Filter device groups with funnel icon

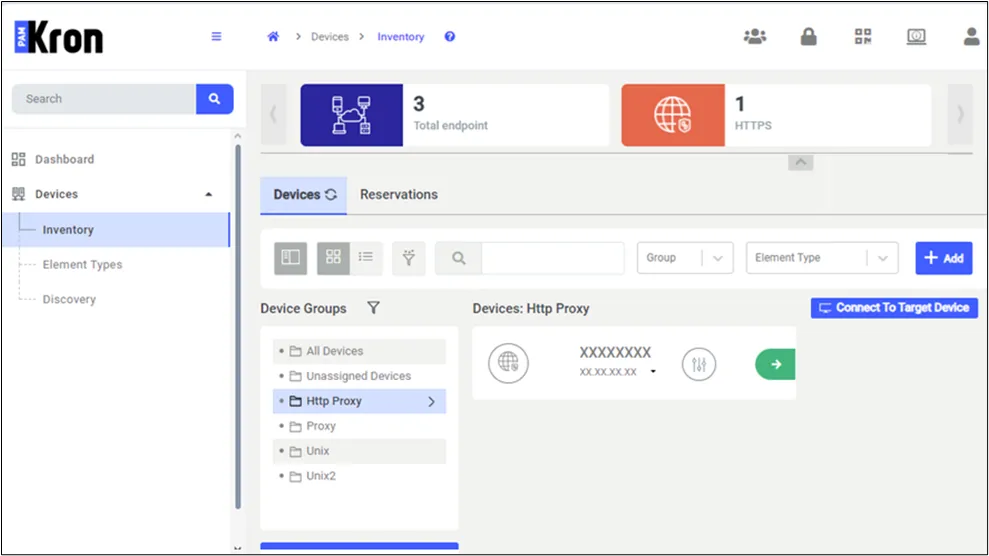(373, 308)
